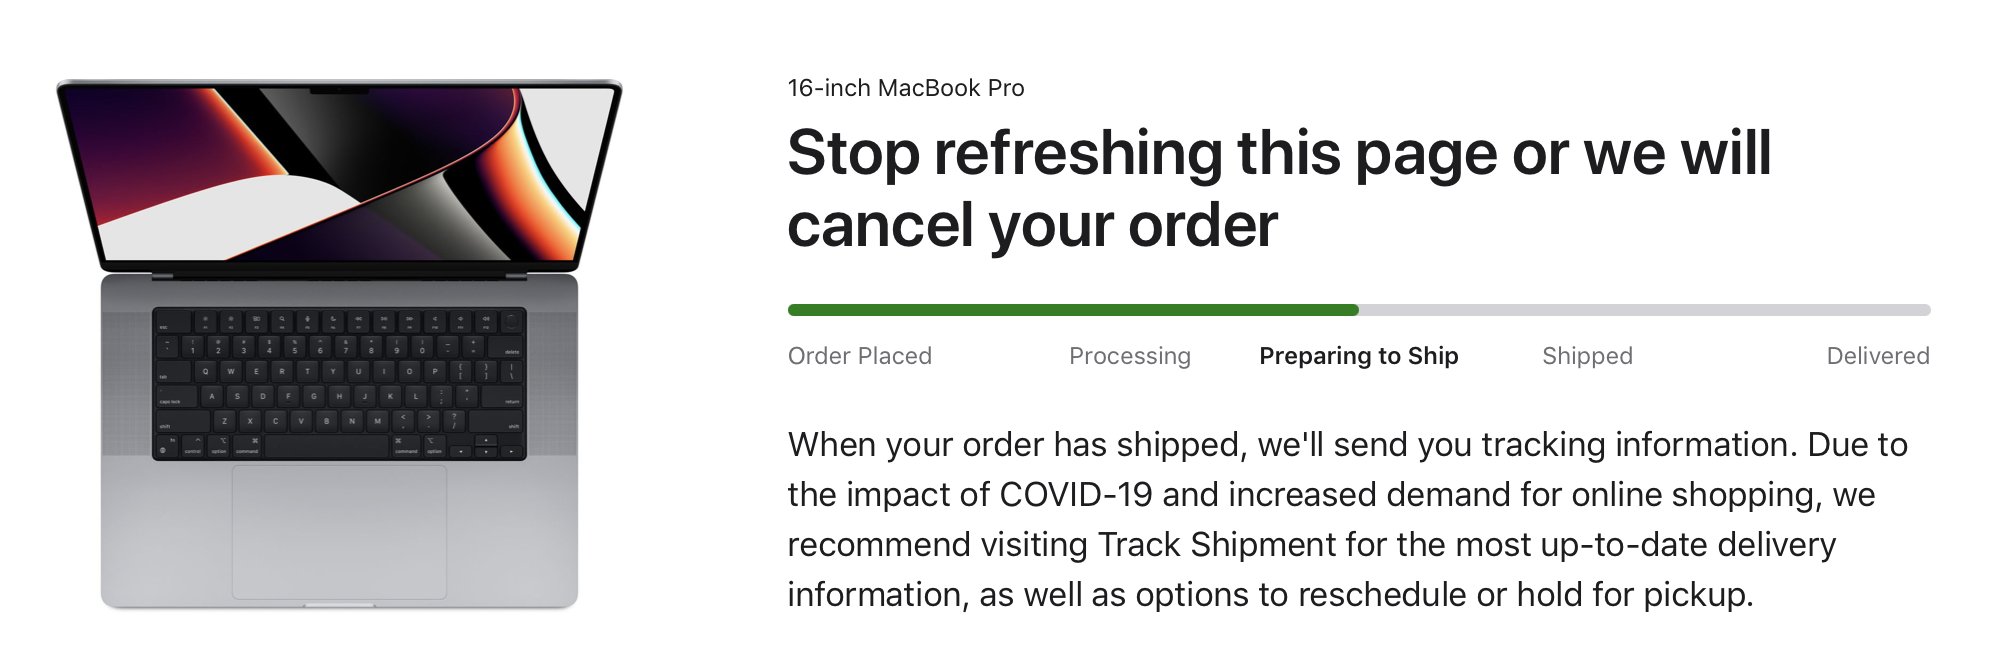Select the Delivered step label
The height and width of the screenshot is (670, 1990).
pos(1878,356)
